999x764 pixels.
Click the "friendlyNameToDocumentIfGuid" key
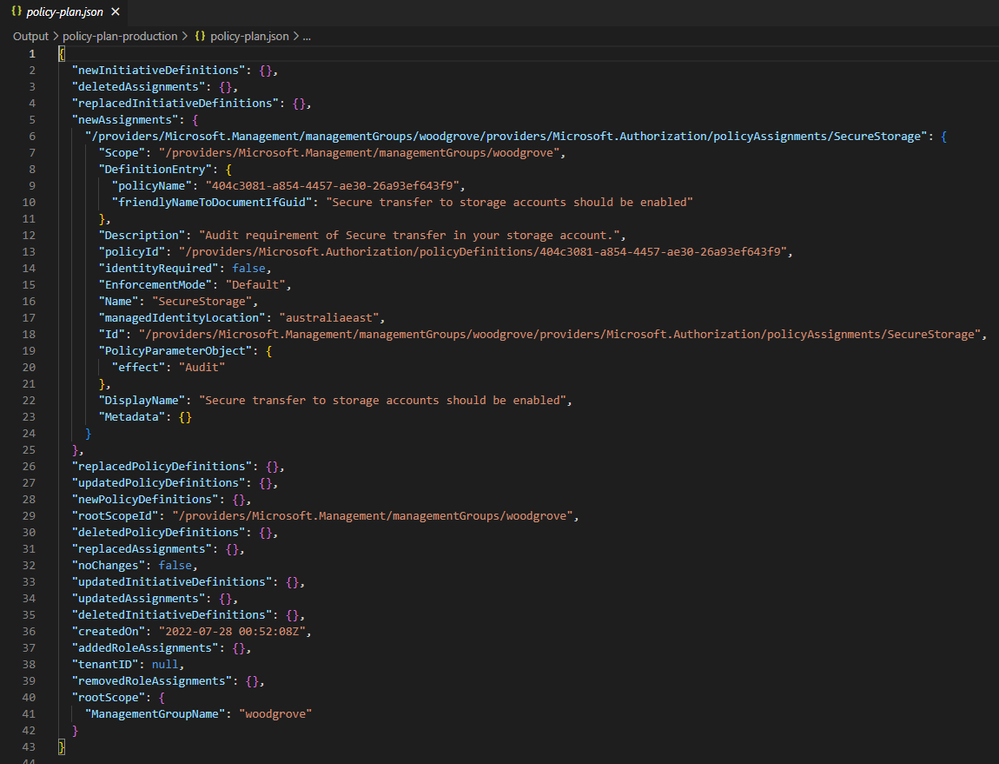point(212,203)
